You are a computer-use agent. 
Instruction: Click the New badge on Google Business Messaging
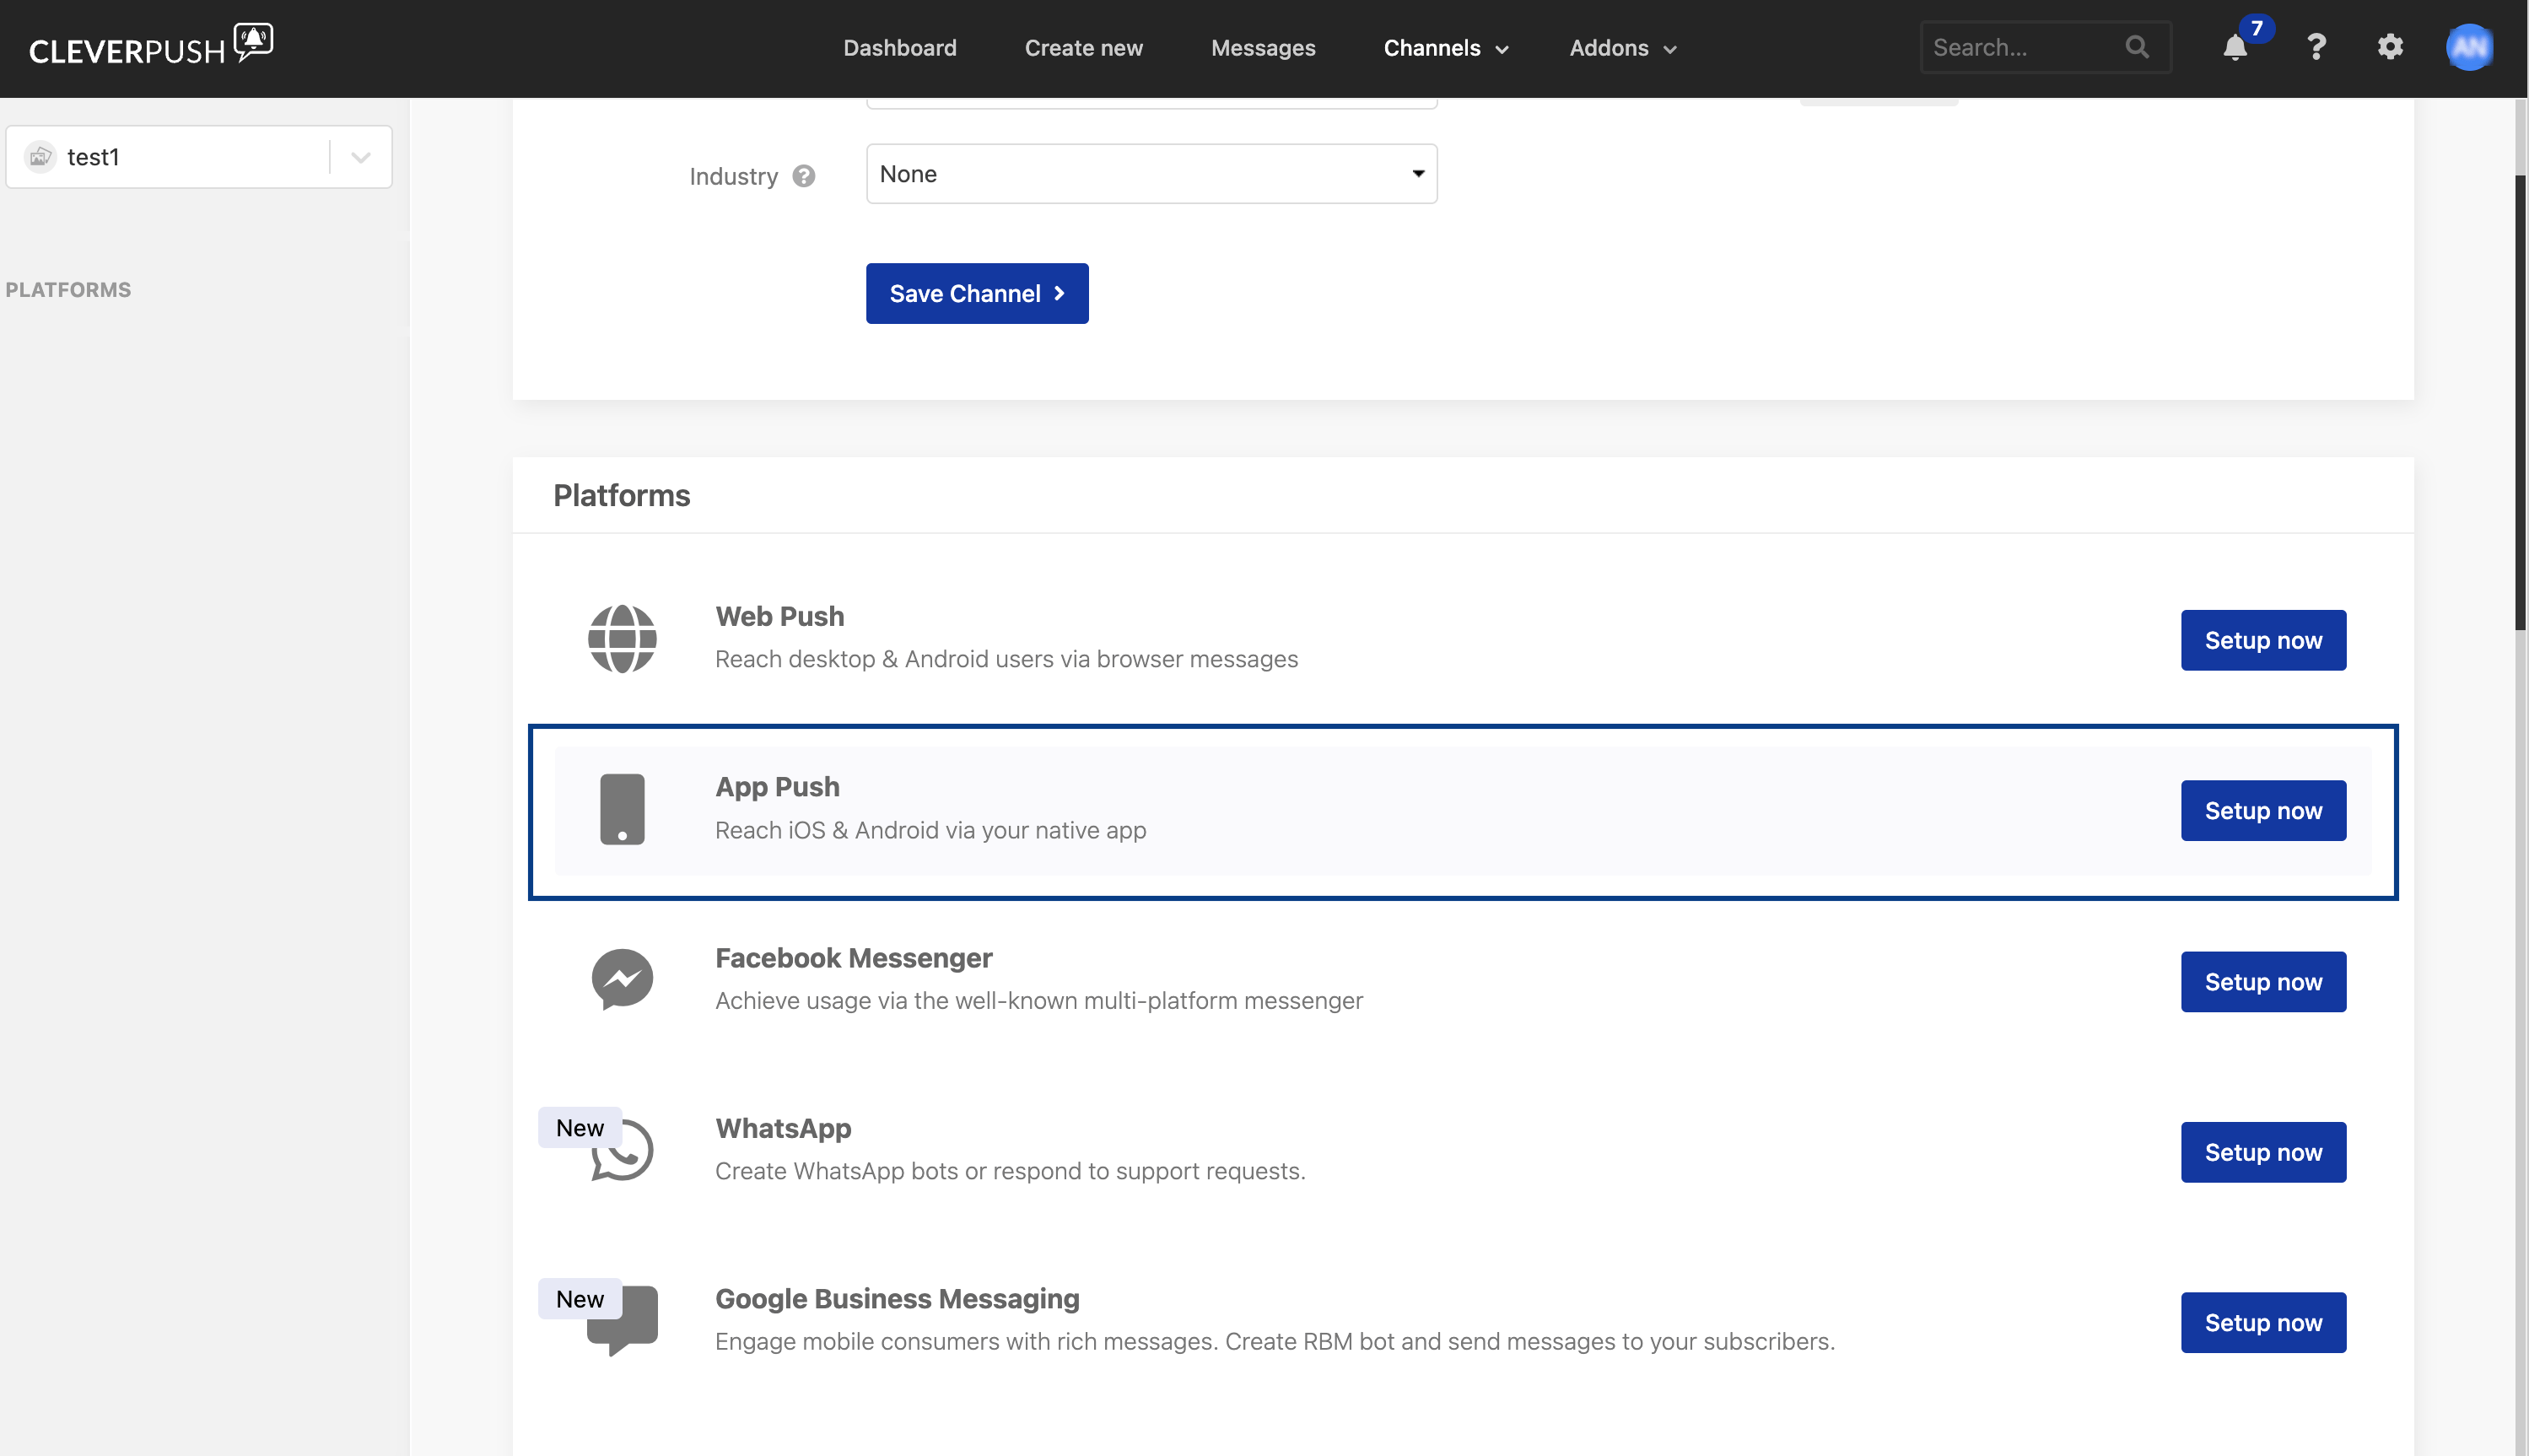click(579, 1299)
